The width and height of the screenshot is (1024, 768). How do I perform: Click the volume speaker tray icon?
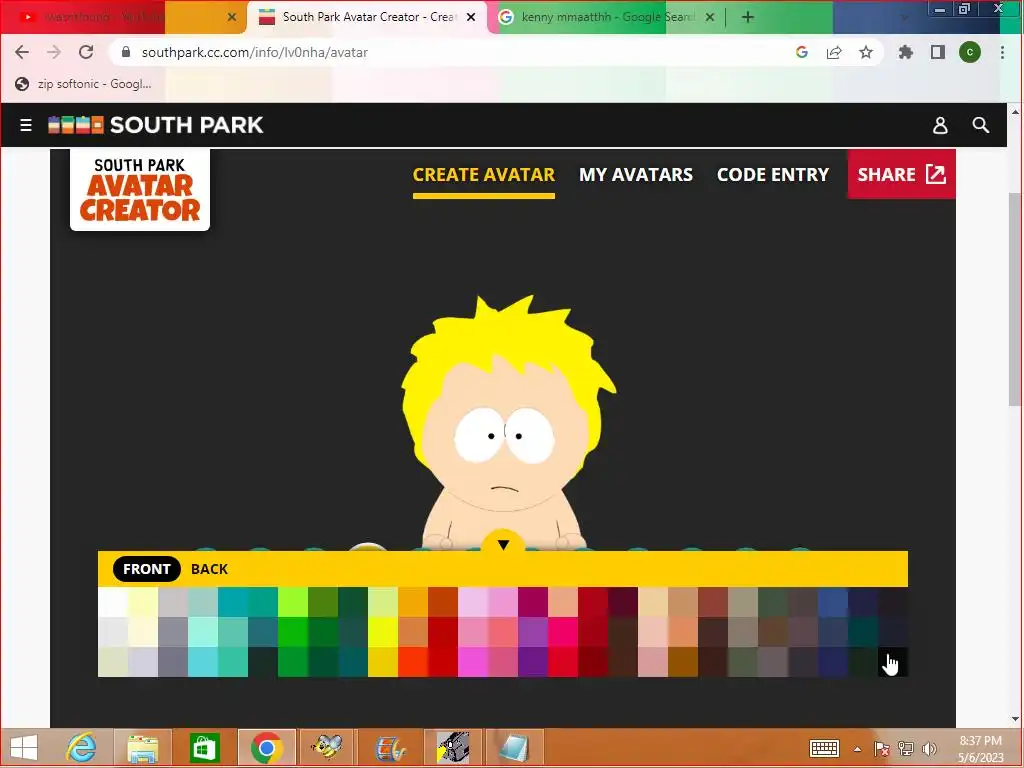pos(929,748)
